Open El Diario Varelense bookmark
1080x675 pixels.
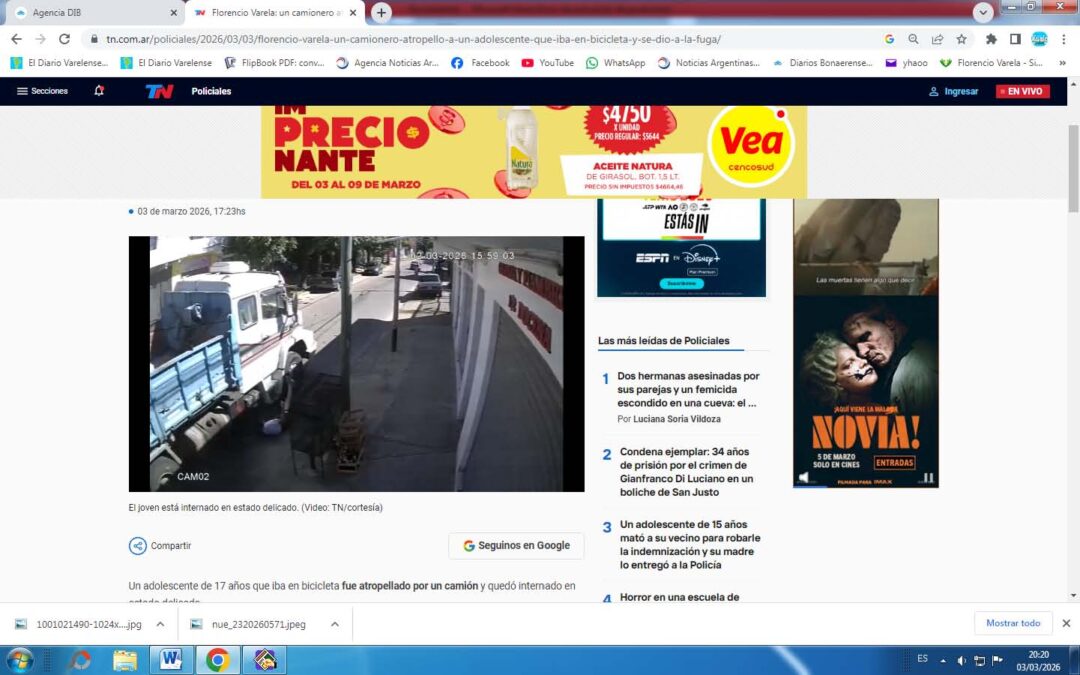[x=167, y=63]
